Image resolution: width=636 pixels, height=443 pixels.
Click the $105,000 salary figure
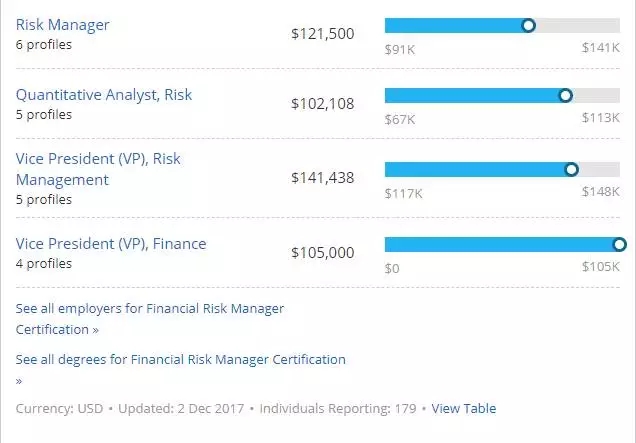click(x=322, y=253)
